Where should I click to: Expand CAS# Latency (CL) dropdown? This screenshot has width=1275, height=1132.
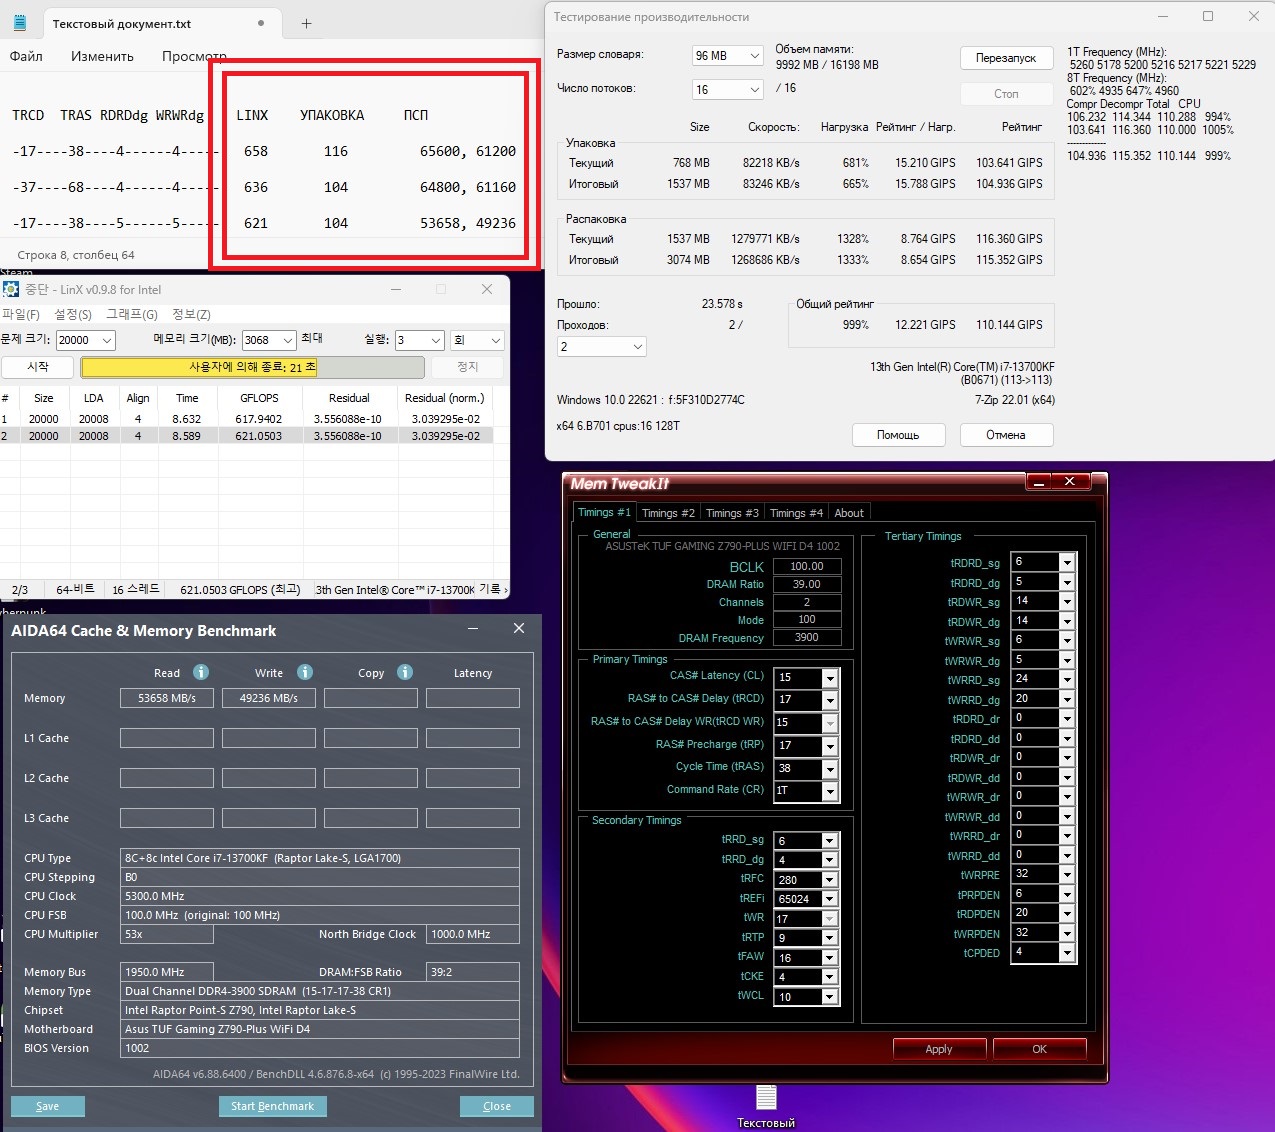click(x=829, y=677)
